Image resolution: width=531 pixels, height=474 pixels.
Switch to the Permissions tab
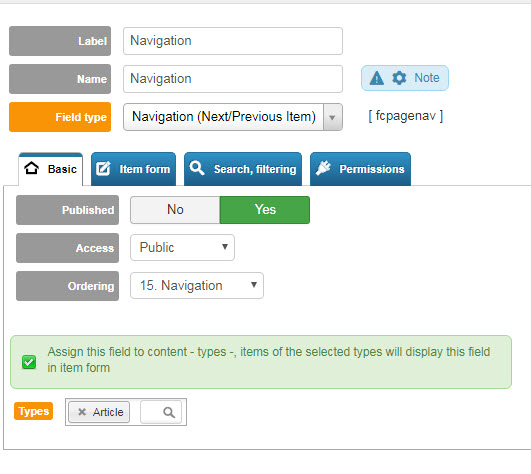pos(360,169)
